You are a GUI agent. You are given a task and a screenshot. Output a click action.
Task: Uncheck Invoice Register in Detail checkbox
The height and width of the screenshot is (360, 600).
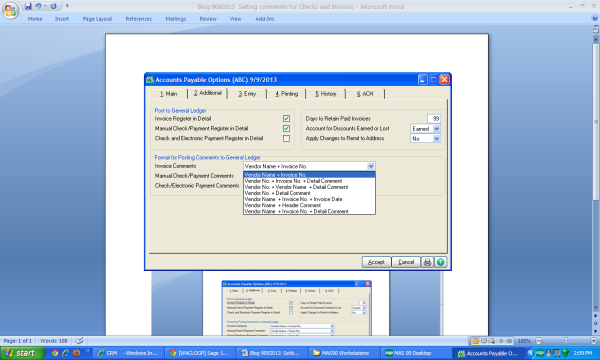[286, 119]
